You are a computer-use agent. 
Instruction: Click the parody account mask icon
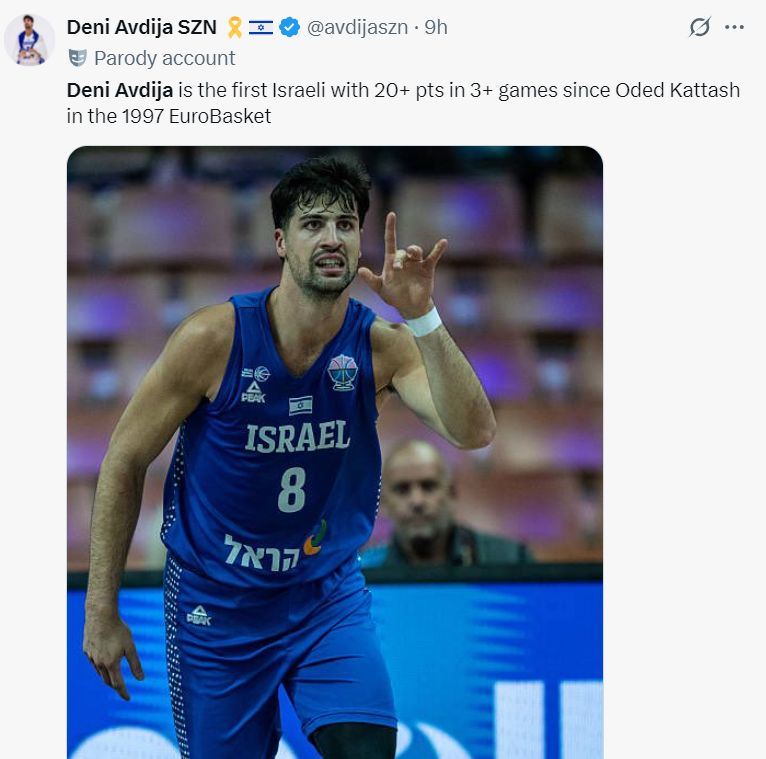point(77,58)
